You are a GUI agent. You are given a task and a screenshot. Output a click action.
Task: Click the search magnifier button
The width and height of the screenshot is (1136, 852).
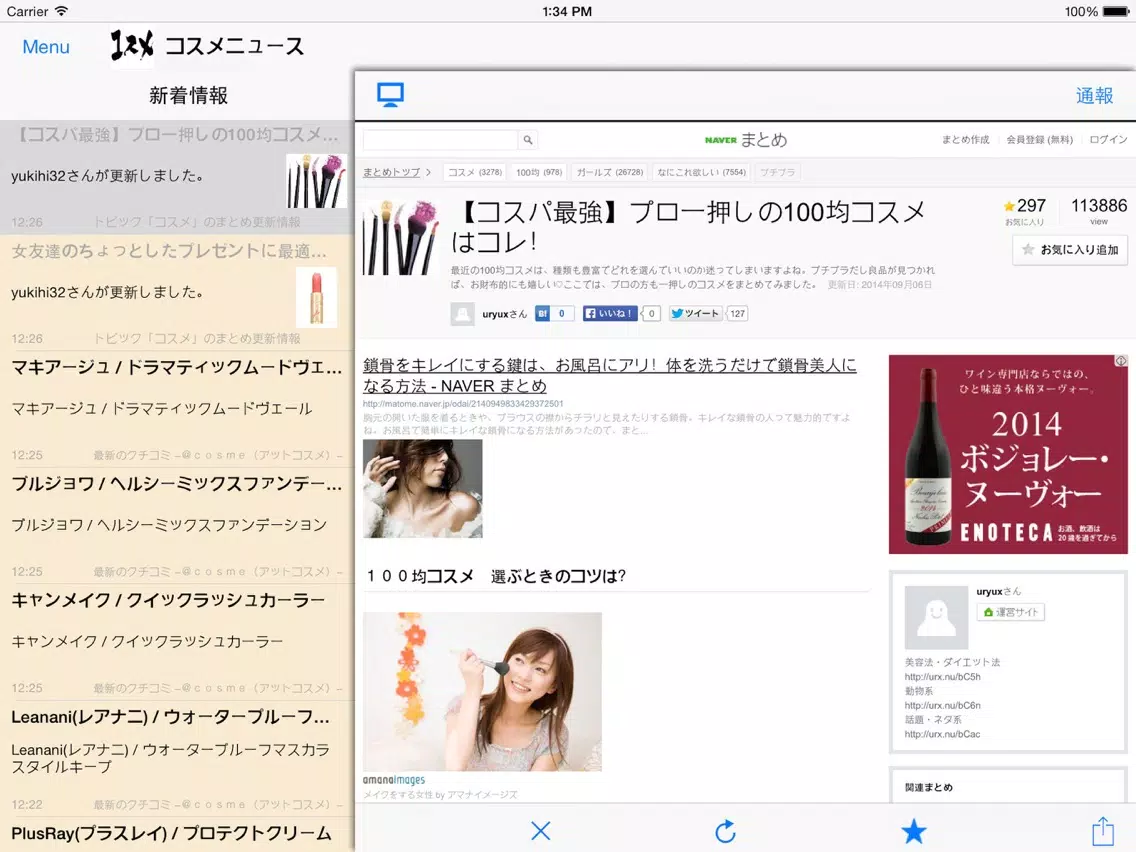[528, 140]
